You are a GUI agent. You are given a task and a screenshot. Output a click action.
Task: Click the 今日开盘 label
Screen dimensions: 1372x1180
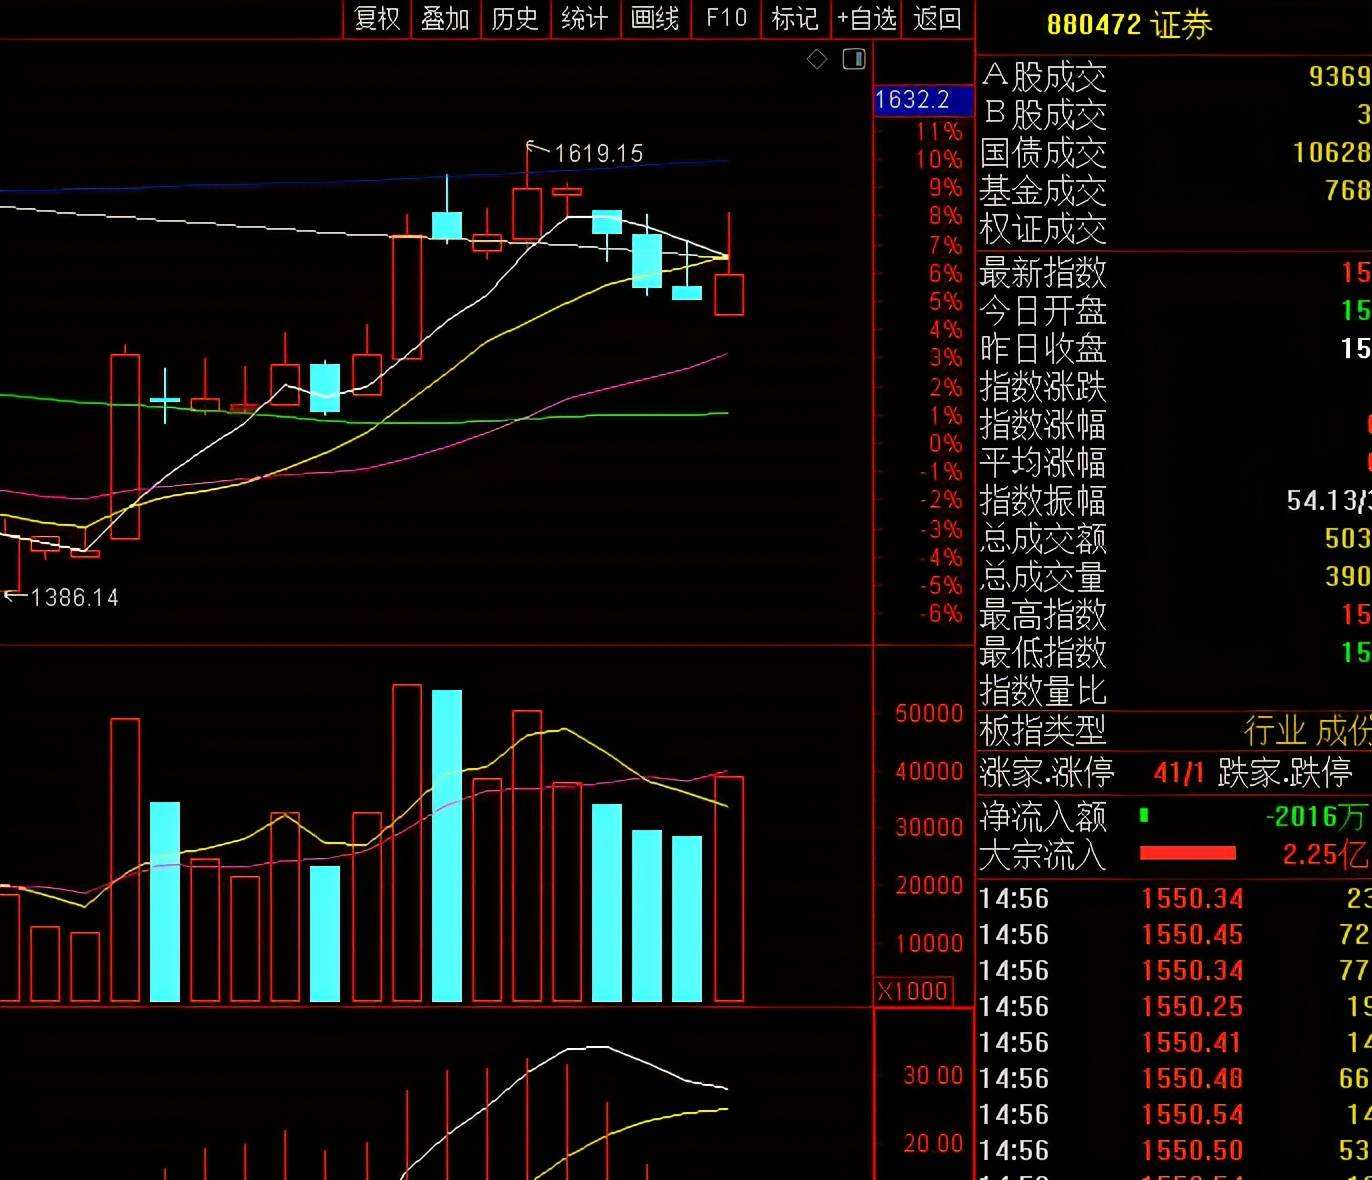click(x=1043, y=310)
